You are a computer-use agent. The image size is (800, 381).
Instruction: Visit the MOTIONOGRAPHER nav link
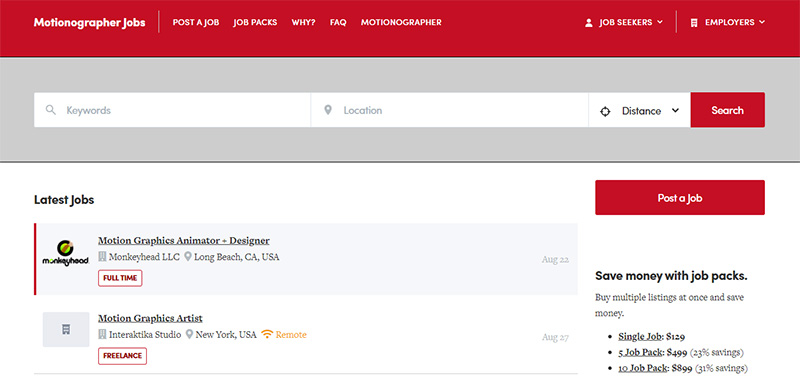(401, 22)
